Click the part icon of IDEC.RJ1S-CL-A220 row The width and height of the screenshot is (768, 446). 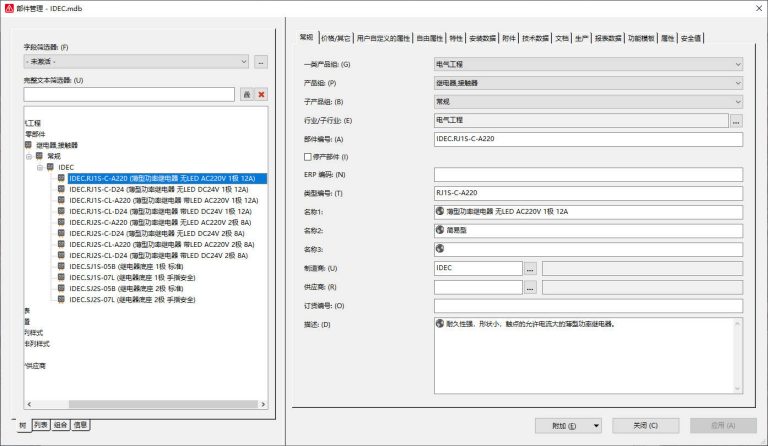(61, 200)
